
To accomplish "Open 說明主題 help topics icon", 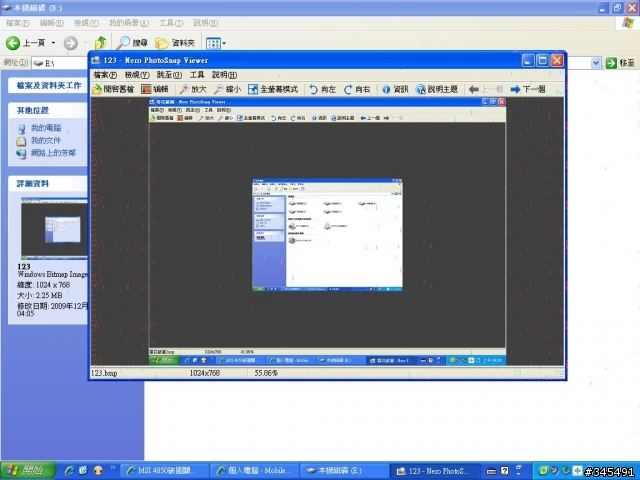I will click(420, 89).
